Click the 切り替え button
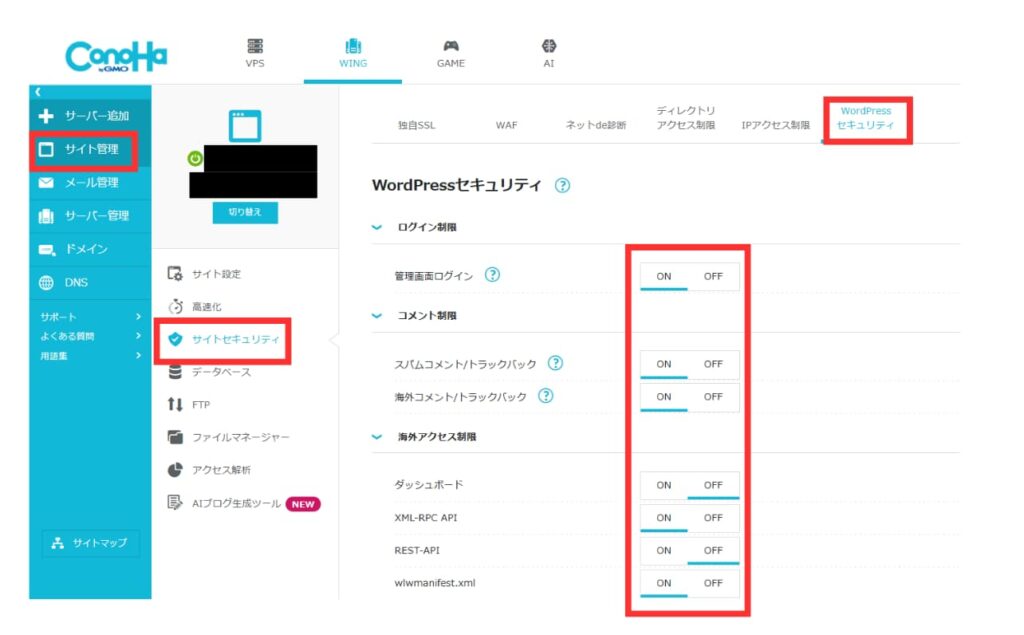1024x635 pixels. tap(245, 212)
